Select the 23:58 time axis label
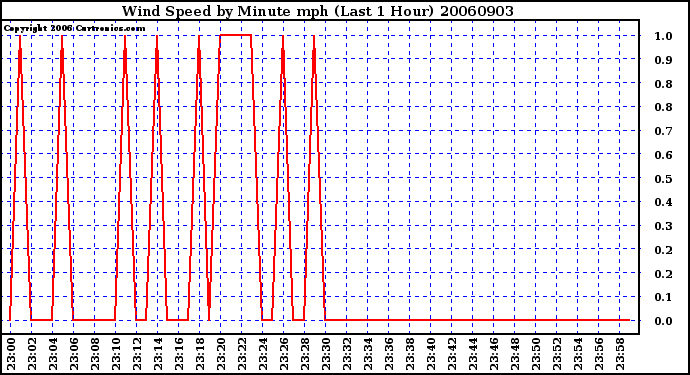 click(x=620, y=355)
